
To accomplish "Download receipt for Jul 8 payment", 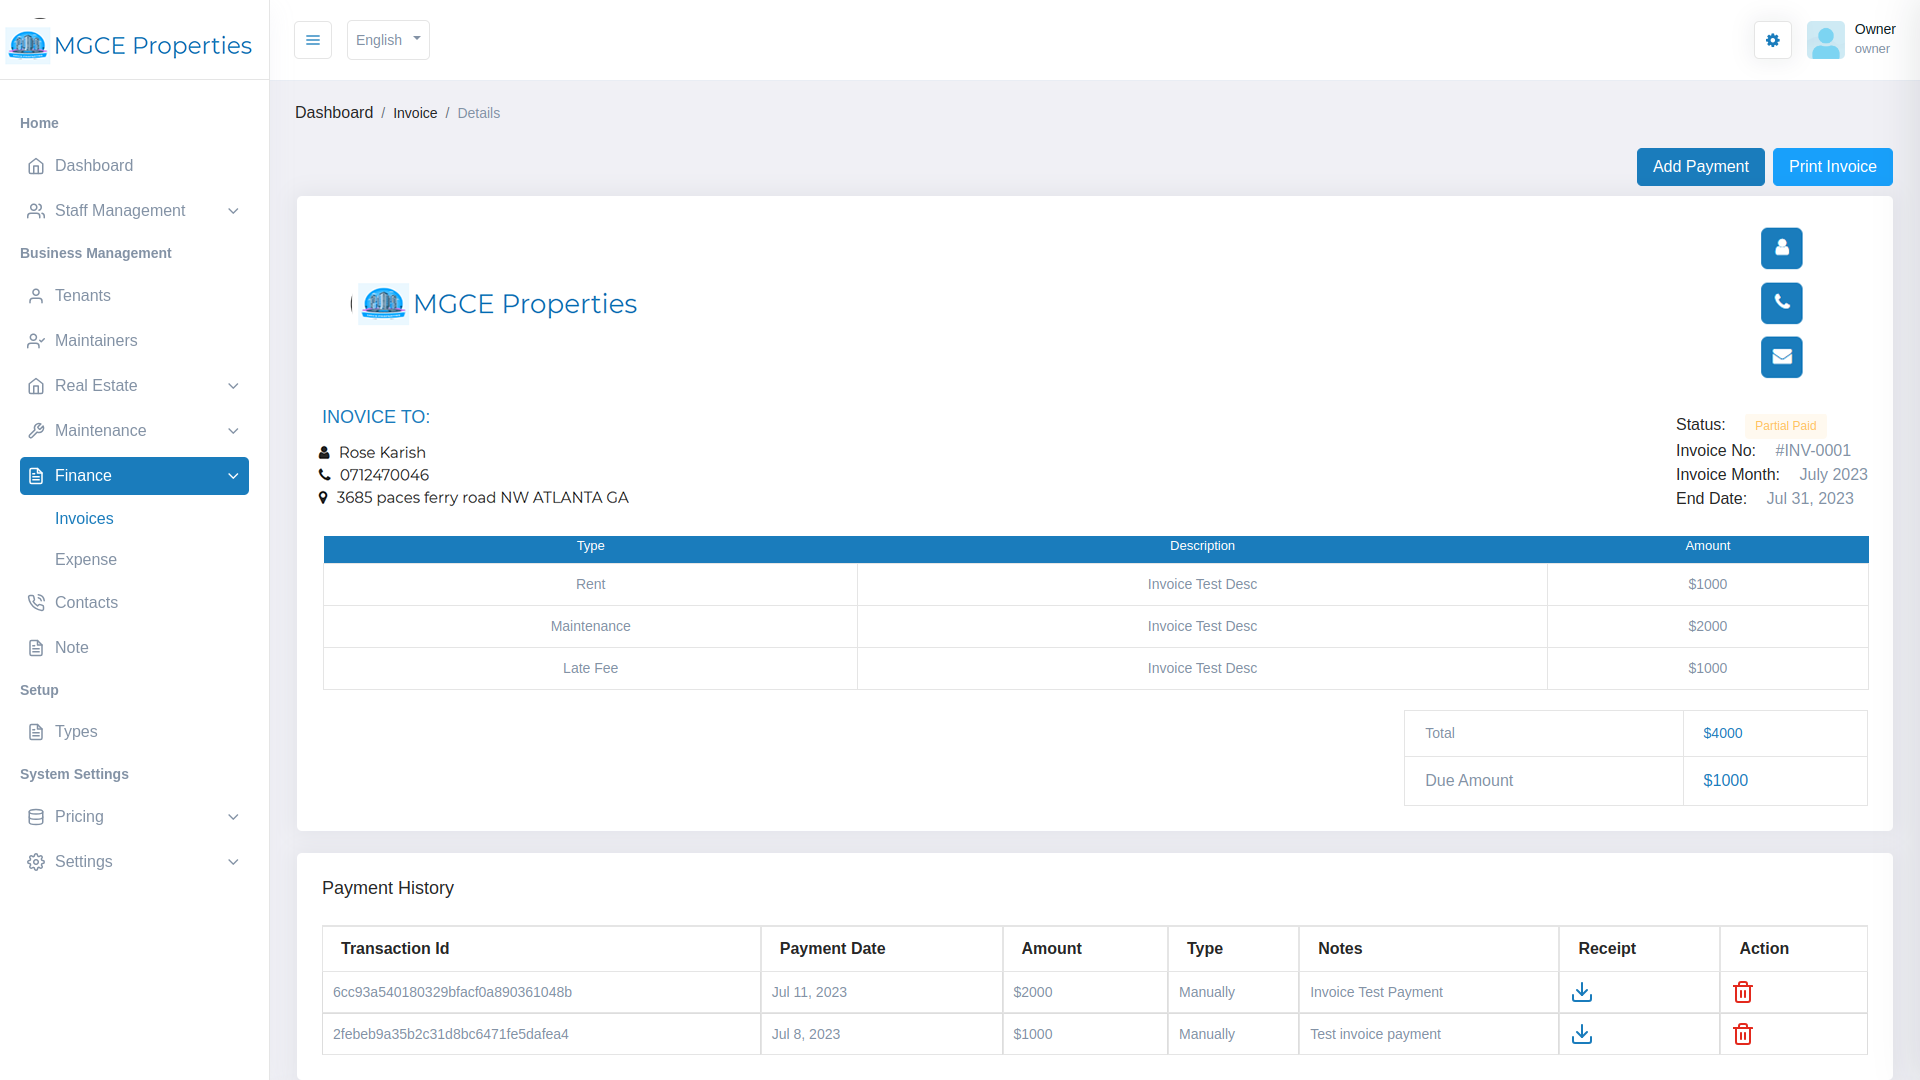I will (x=1581, y=1034).
